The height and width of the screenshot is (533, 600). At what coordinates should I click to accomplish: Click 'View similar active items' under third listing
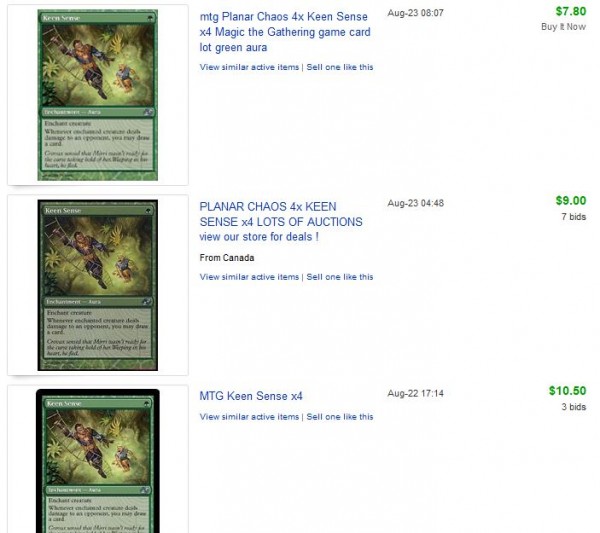249,417
